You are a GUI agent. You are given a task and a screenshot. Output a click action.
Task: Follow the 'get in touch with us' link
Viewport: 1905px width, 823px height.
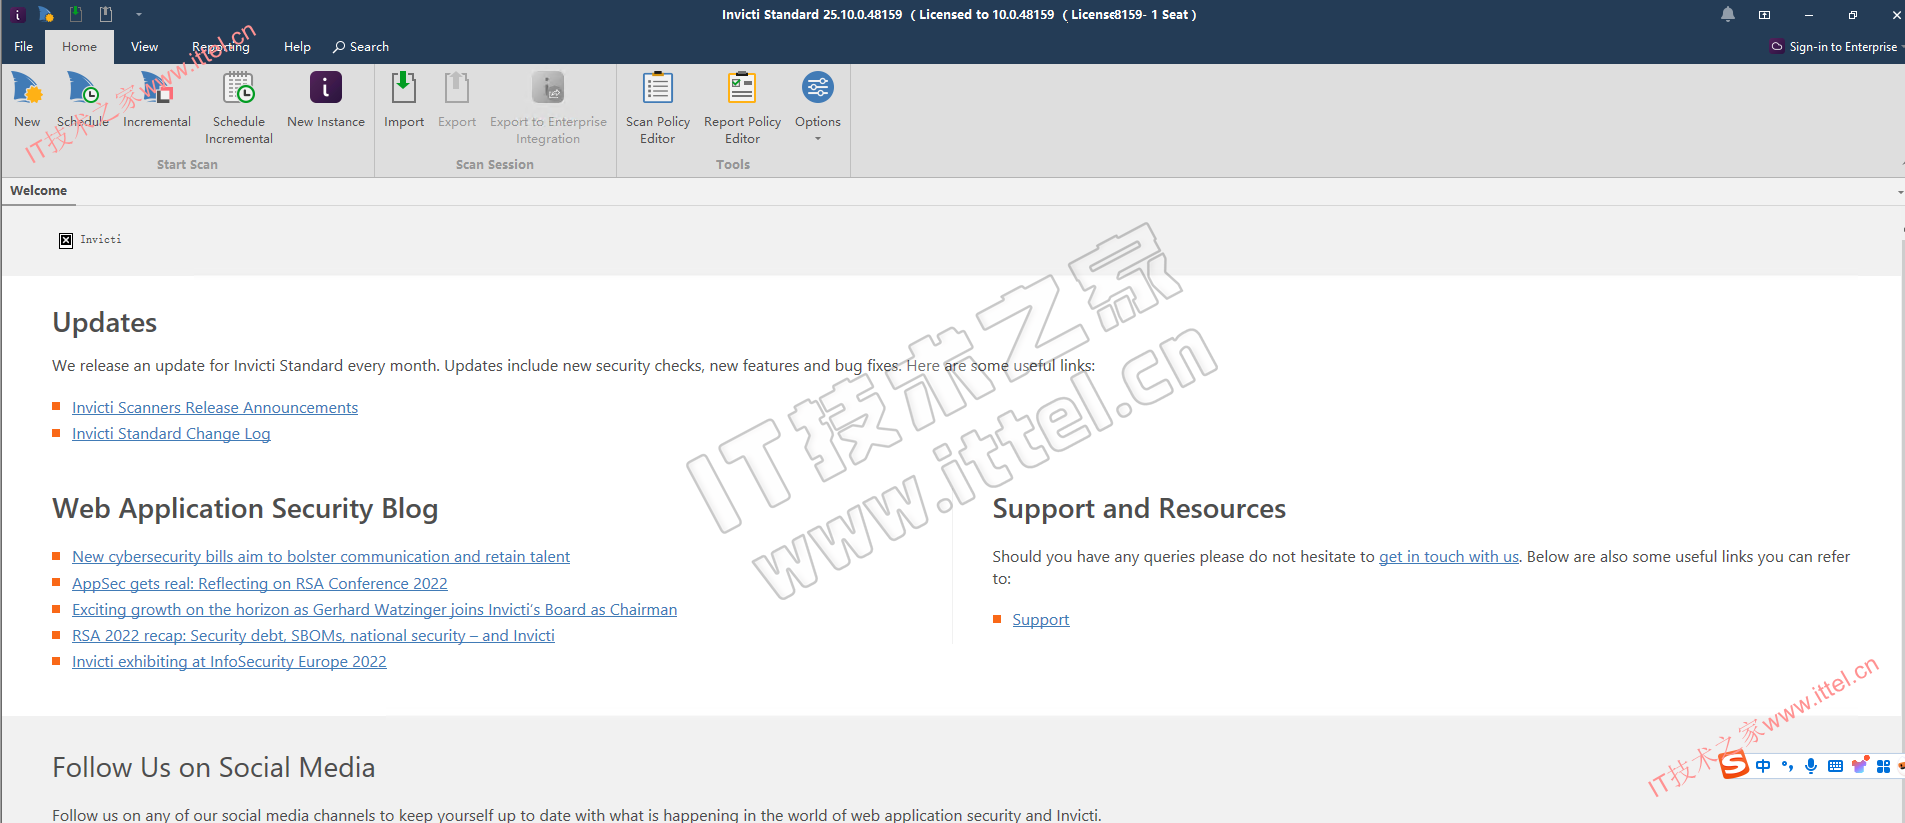point(1448,557)
